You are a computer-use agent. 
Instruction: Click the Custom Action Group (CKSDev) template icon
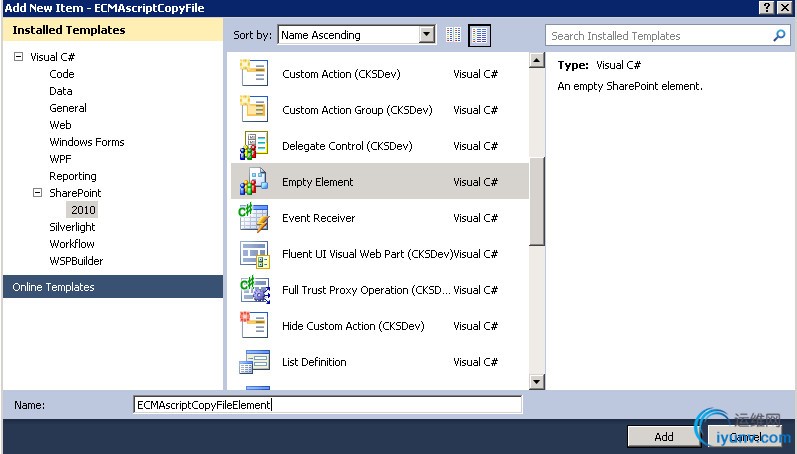[254, 109]
